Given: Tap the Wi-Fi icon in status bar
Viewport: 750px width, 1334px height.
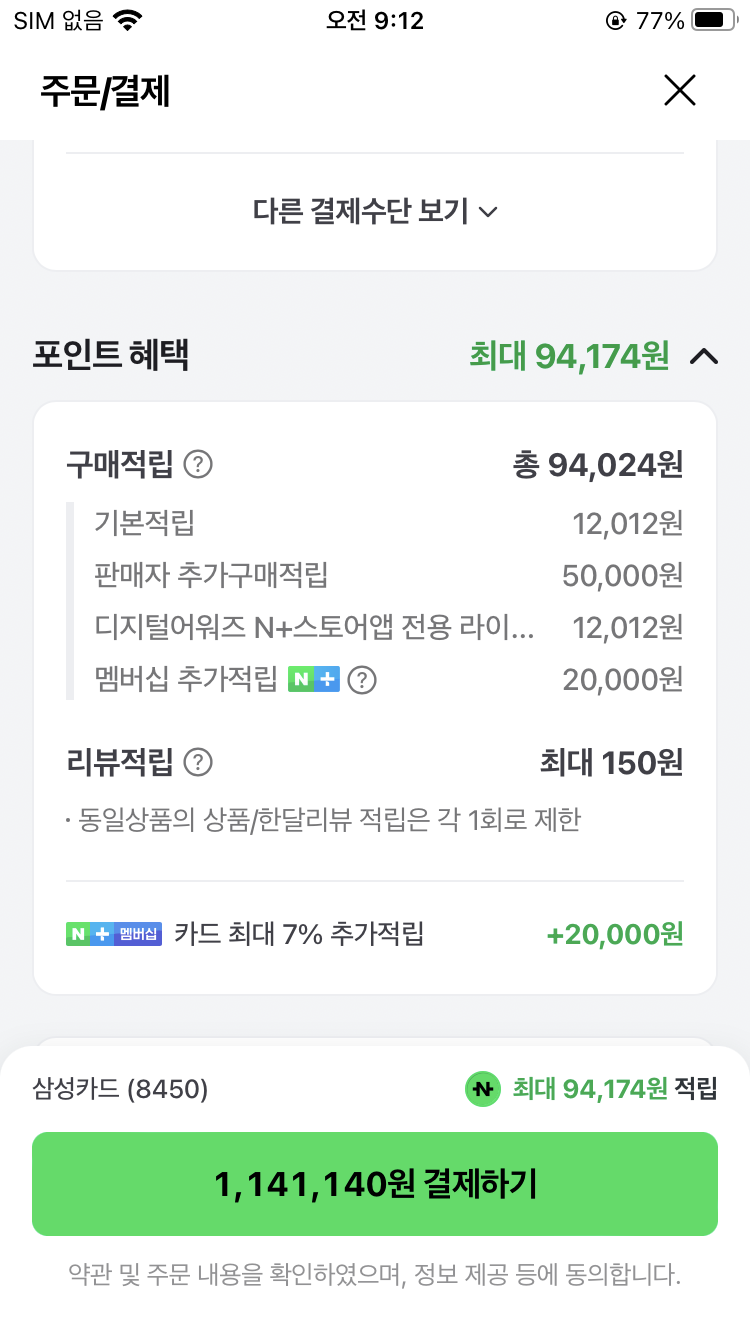Looking at the screenshot, I should click(x=128, y=20).
